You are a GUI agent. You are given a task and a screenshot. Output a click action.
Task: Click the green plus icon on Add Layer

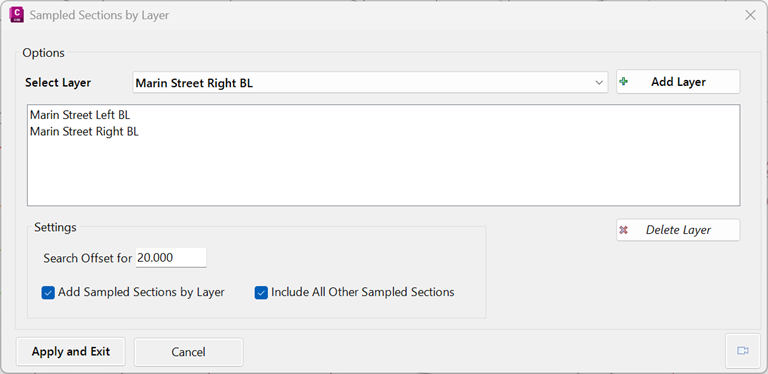(624, 82)
